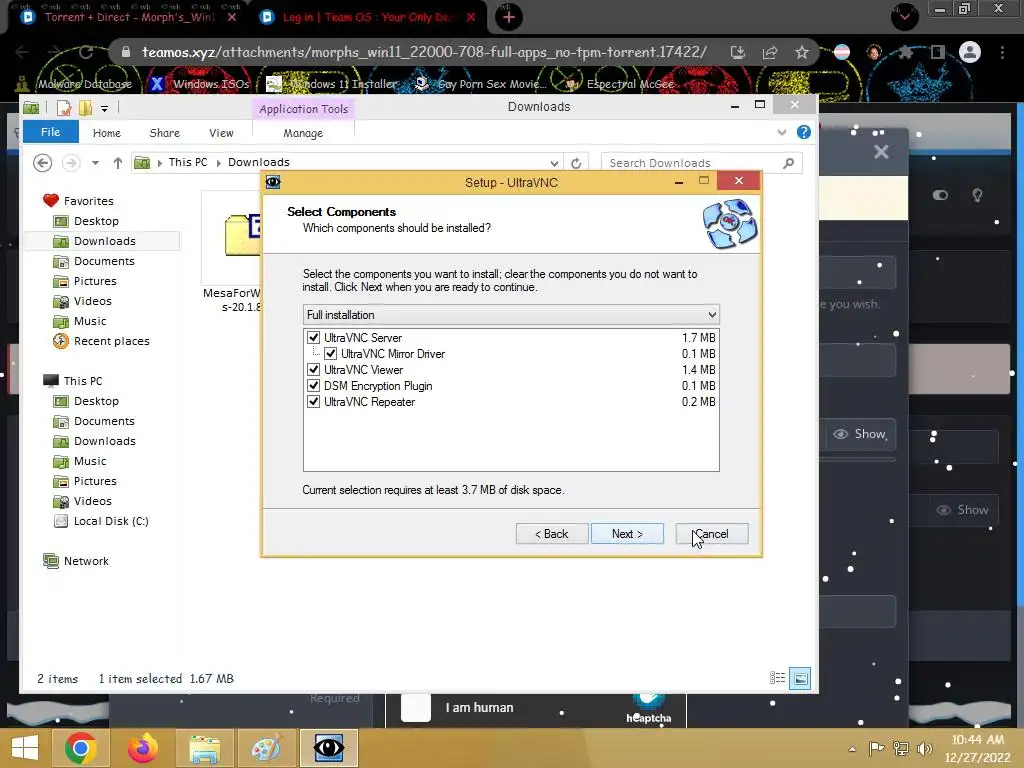Toggle UltraVNC Viewer checkbox
1024x768 pixels.
point(313,370)
